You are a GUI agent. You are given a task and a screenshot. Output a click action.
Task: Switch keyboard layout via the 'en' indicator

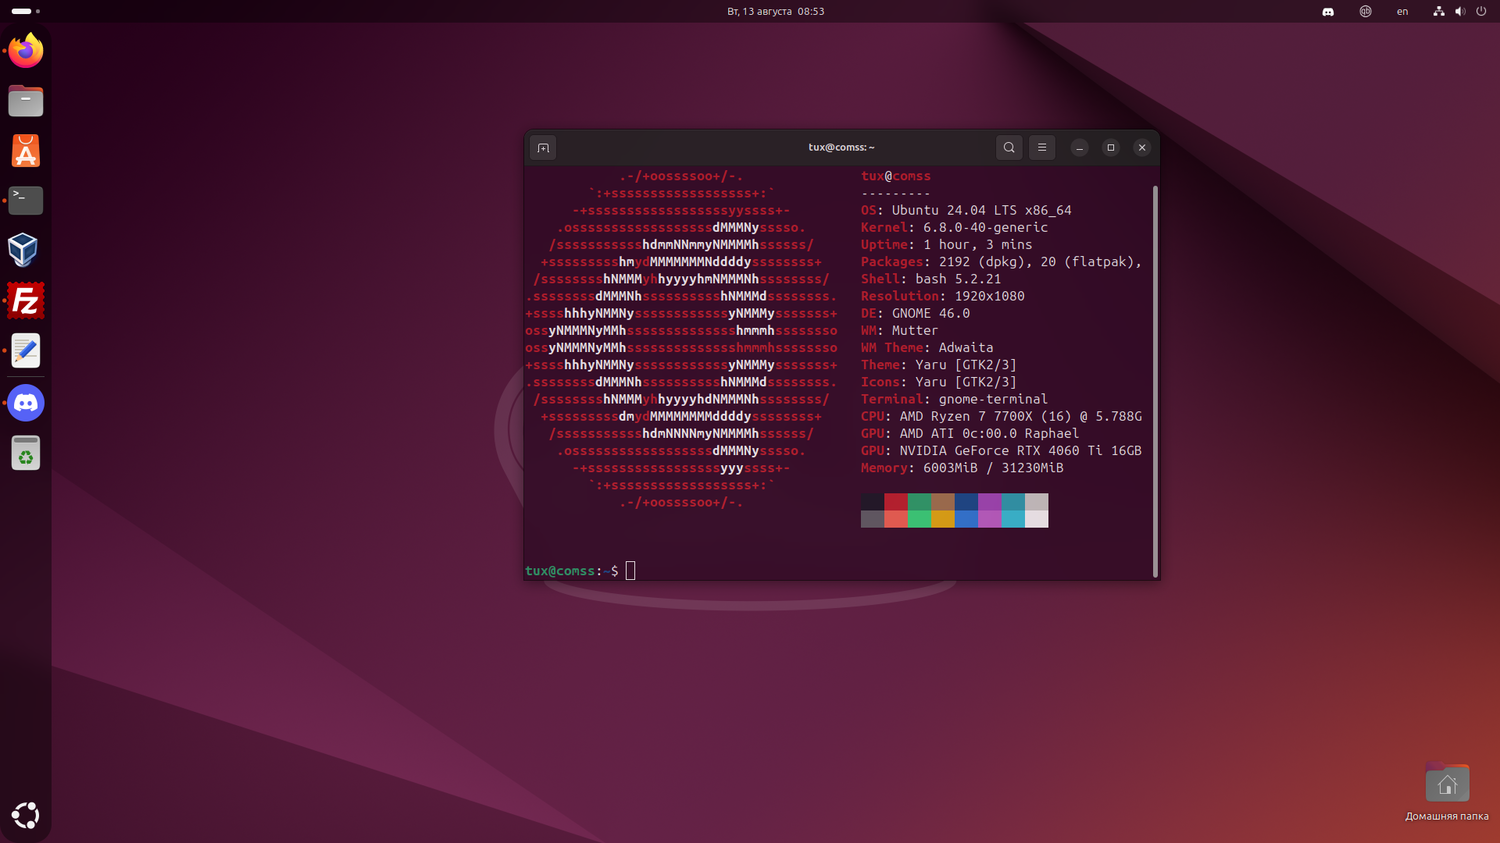pyautogui.click(x=1402, y=12)
